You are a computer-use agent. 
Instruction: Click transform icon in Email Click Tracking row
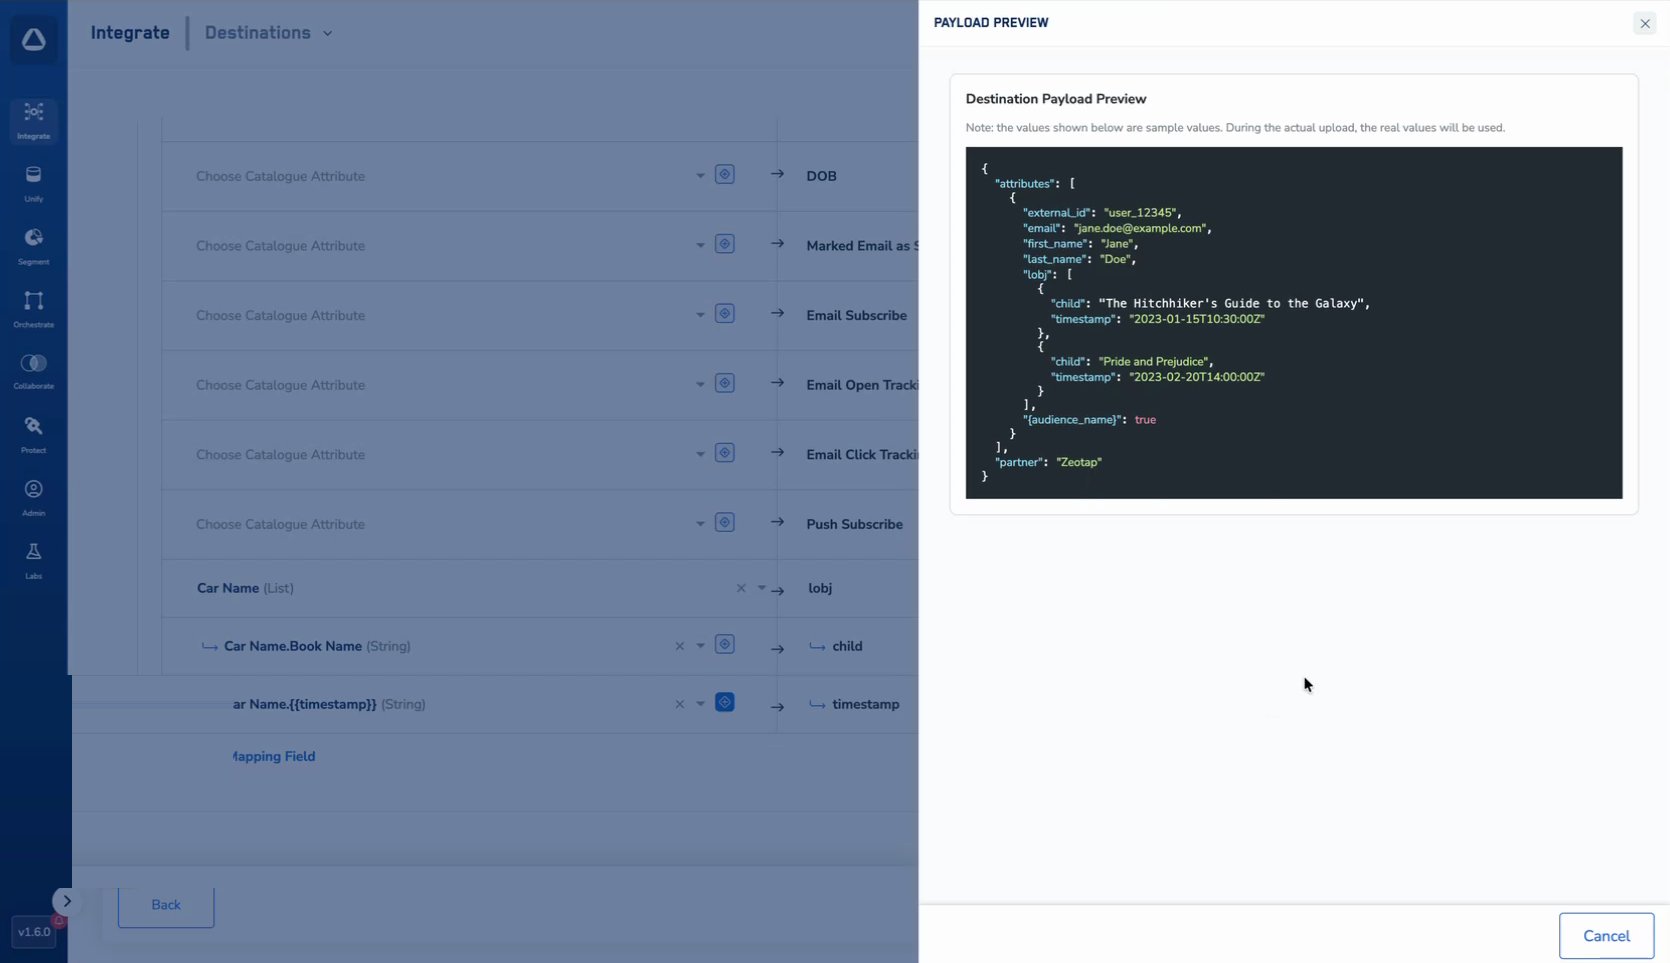(725, 453)
